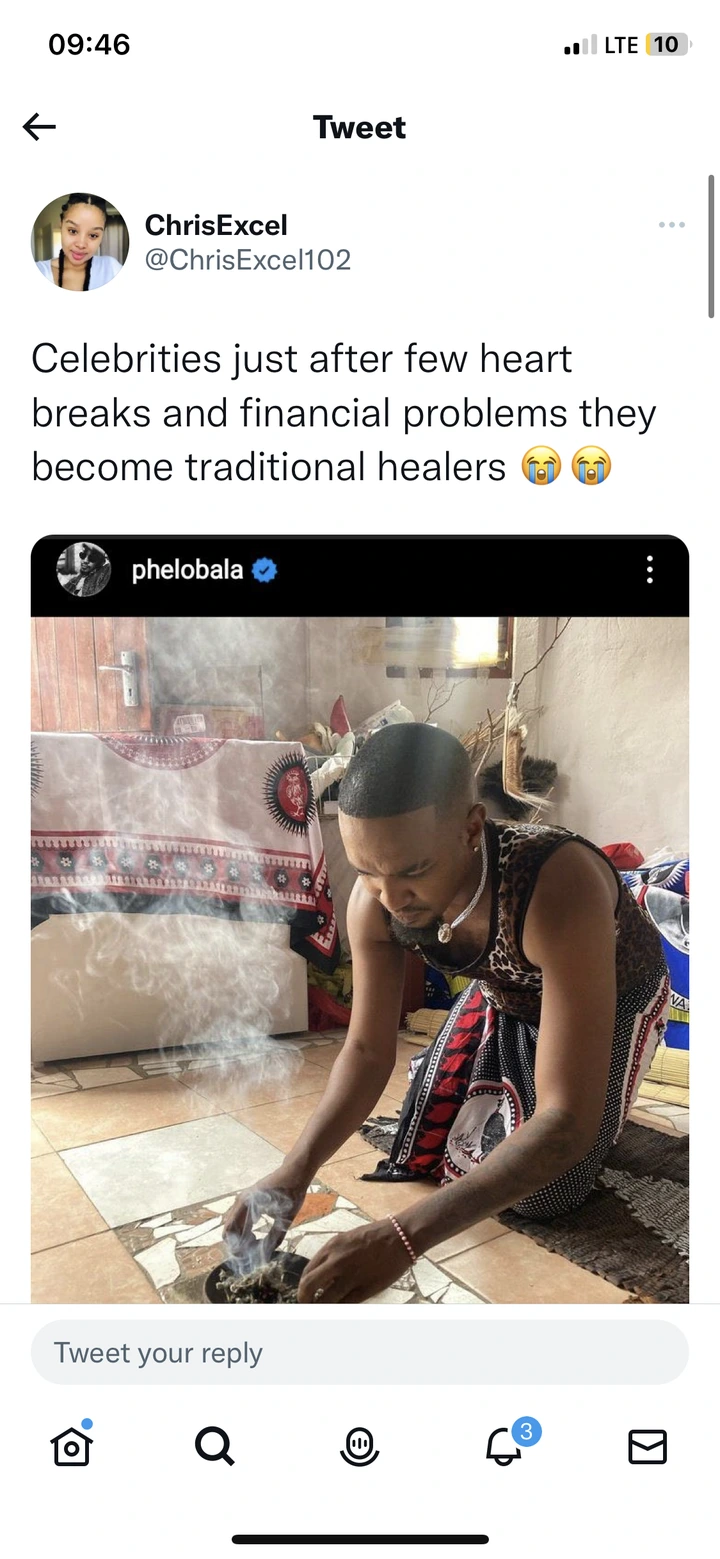Open the tweet's three-dot more menu
Image resolution: width=720 pixels, height=1559 pixels.
[x=672, y=225]
